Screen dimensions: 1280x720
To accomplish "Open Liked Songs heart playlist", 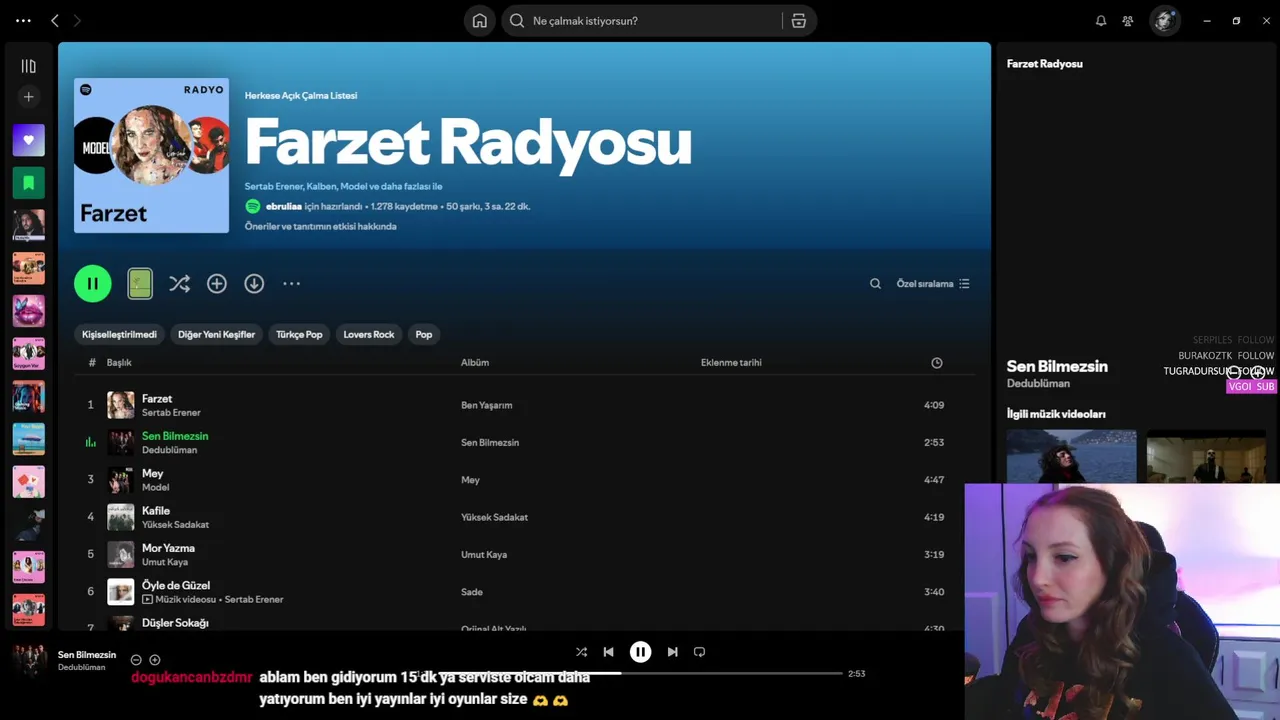I will tap(28, 140).
